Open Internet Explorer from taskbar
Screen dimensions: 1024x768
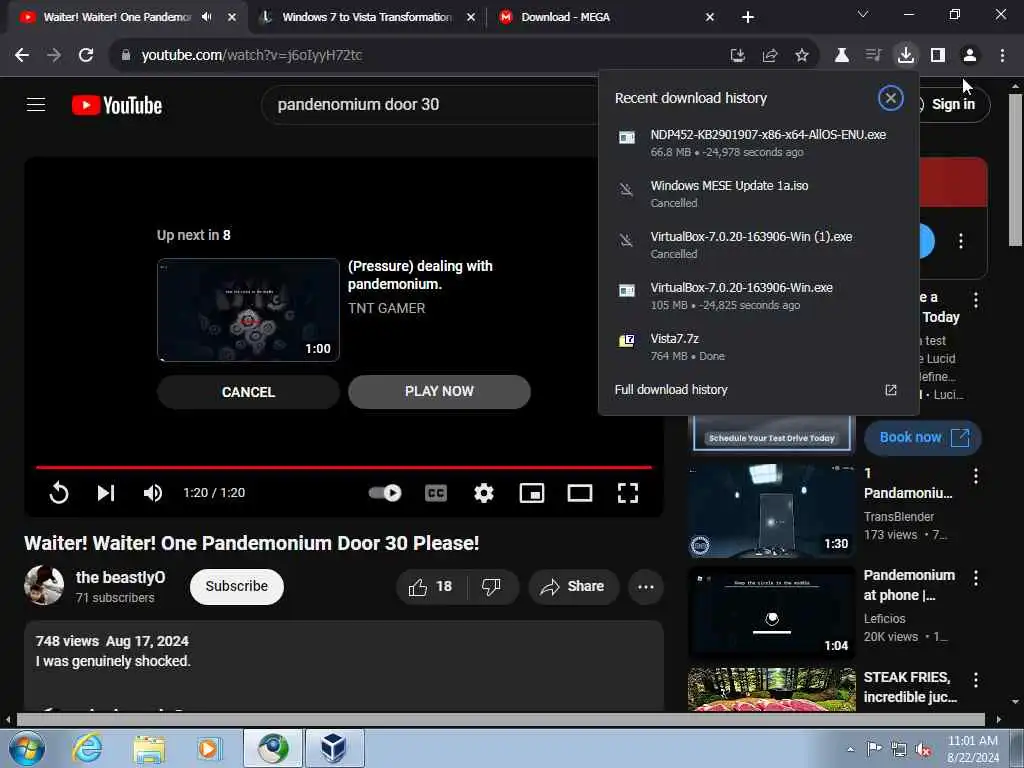tap(88, 748)
